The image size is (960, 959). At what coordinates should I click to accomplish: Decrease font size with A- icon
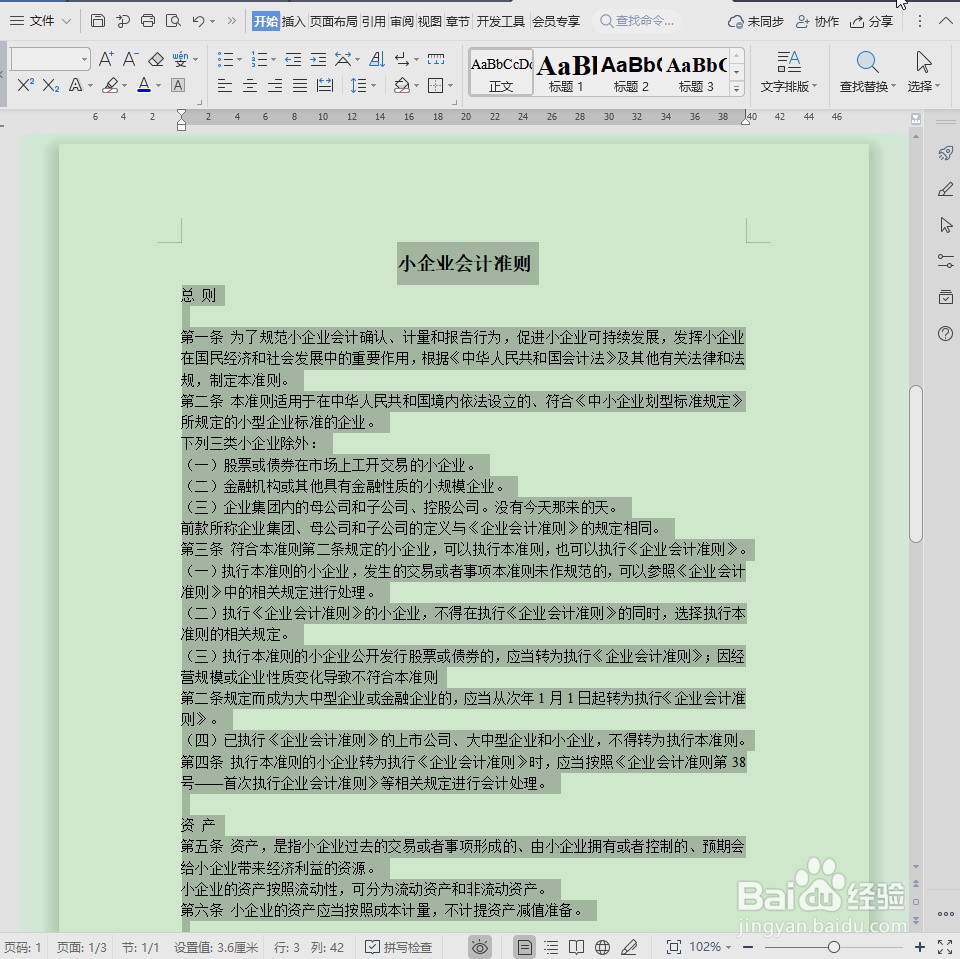coord(130,59)
